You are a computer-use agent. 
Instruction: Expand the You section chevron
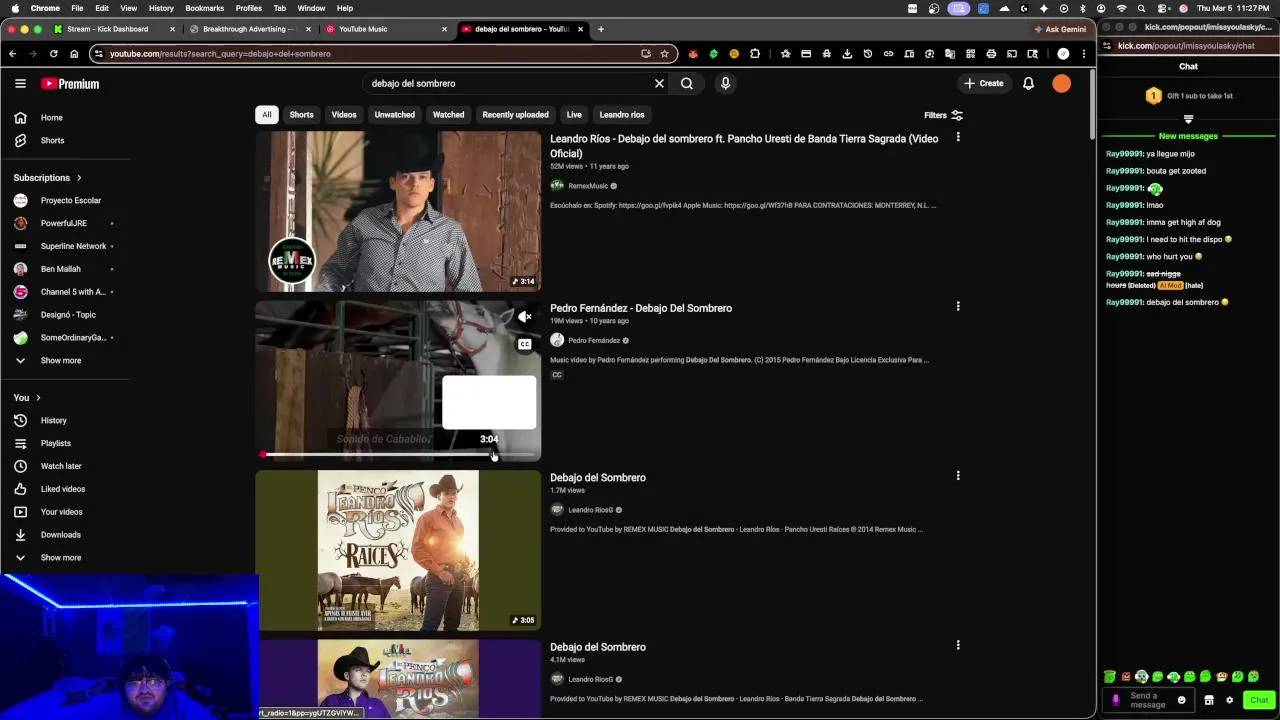[38, 398]
